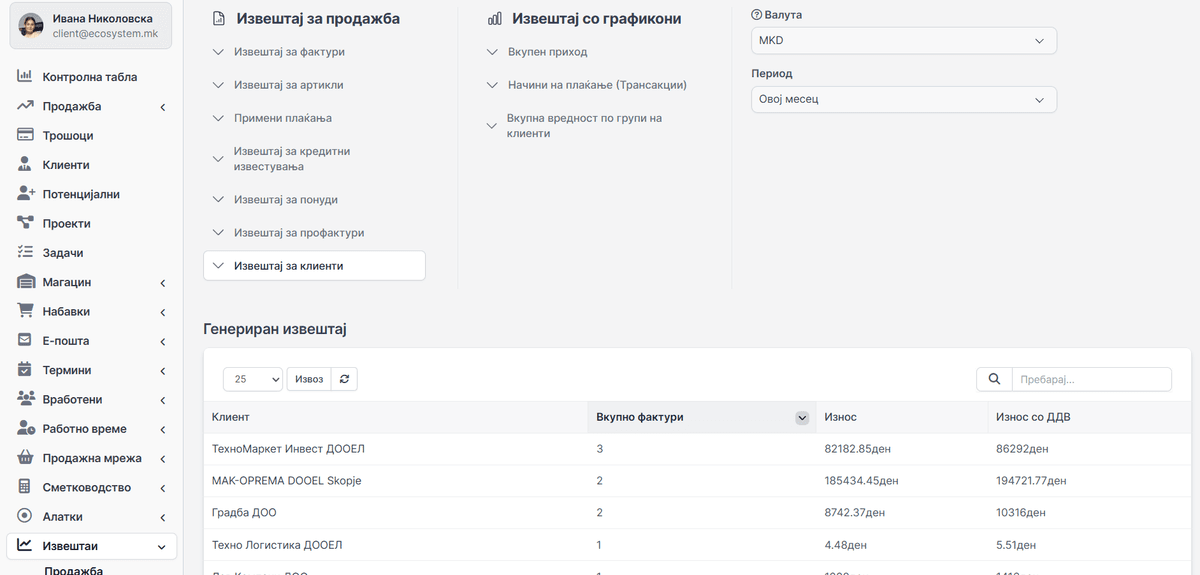The image size is (1200, 575).
Task: Click client@ecosystem.mk email text
Action: pos(105,34)
